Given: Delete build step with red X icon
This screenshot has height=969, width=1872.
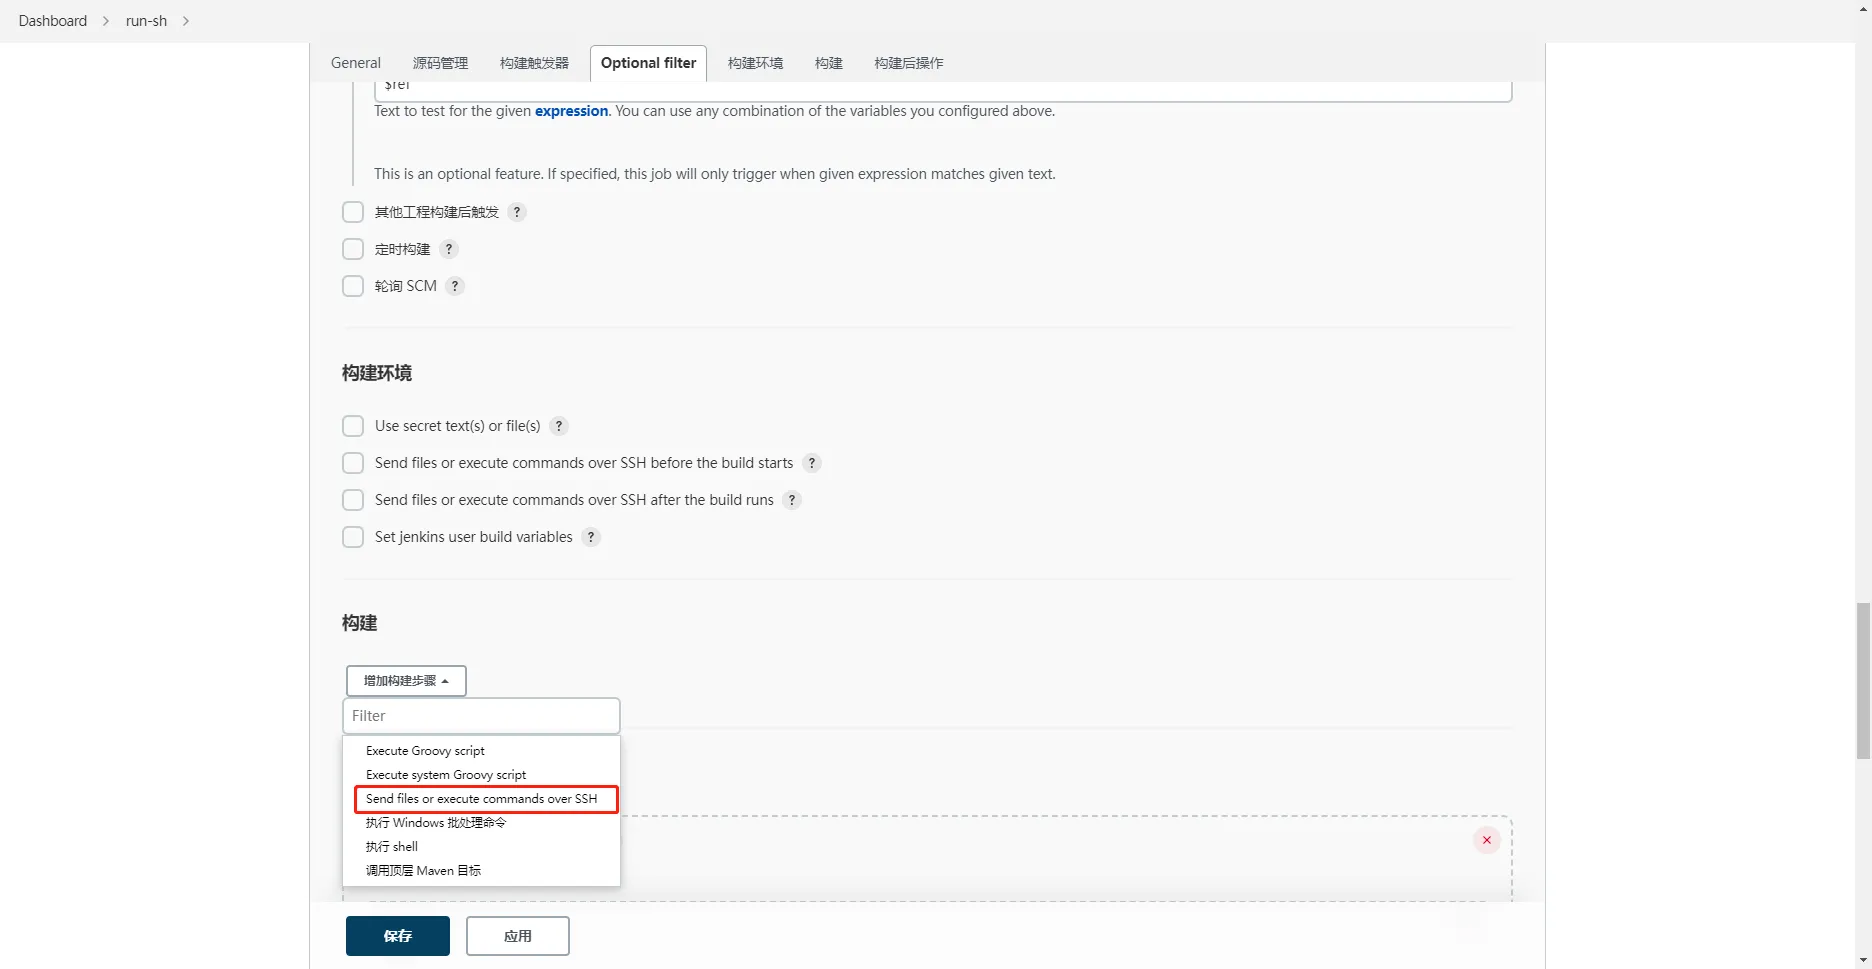Looking at the screenshot, I should (x=1486, y=840).
